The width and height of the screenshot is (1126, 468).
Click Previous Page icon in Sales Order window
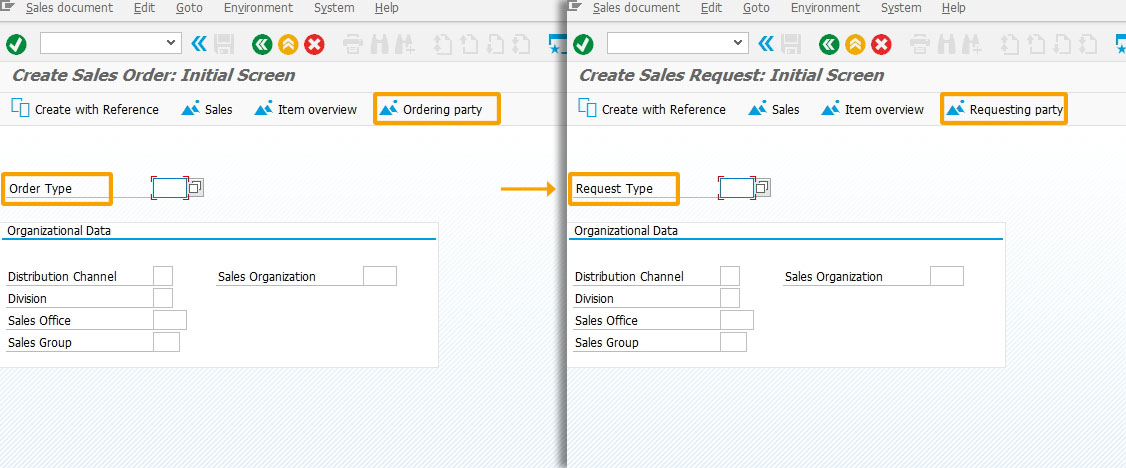469,45
